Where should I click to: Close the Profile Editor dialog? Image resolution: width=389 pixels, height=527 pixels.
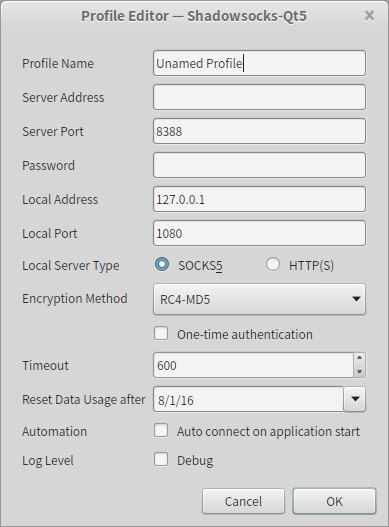(x=369, y=15)
